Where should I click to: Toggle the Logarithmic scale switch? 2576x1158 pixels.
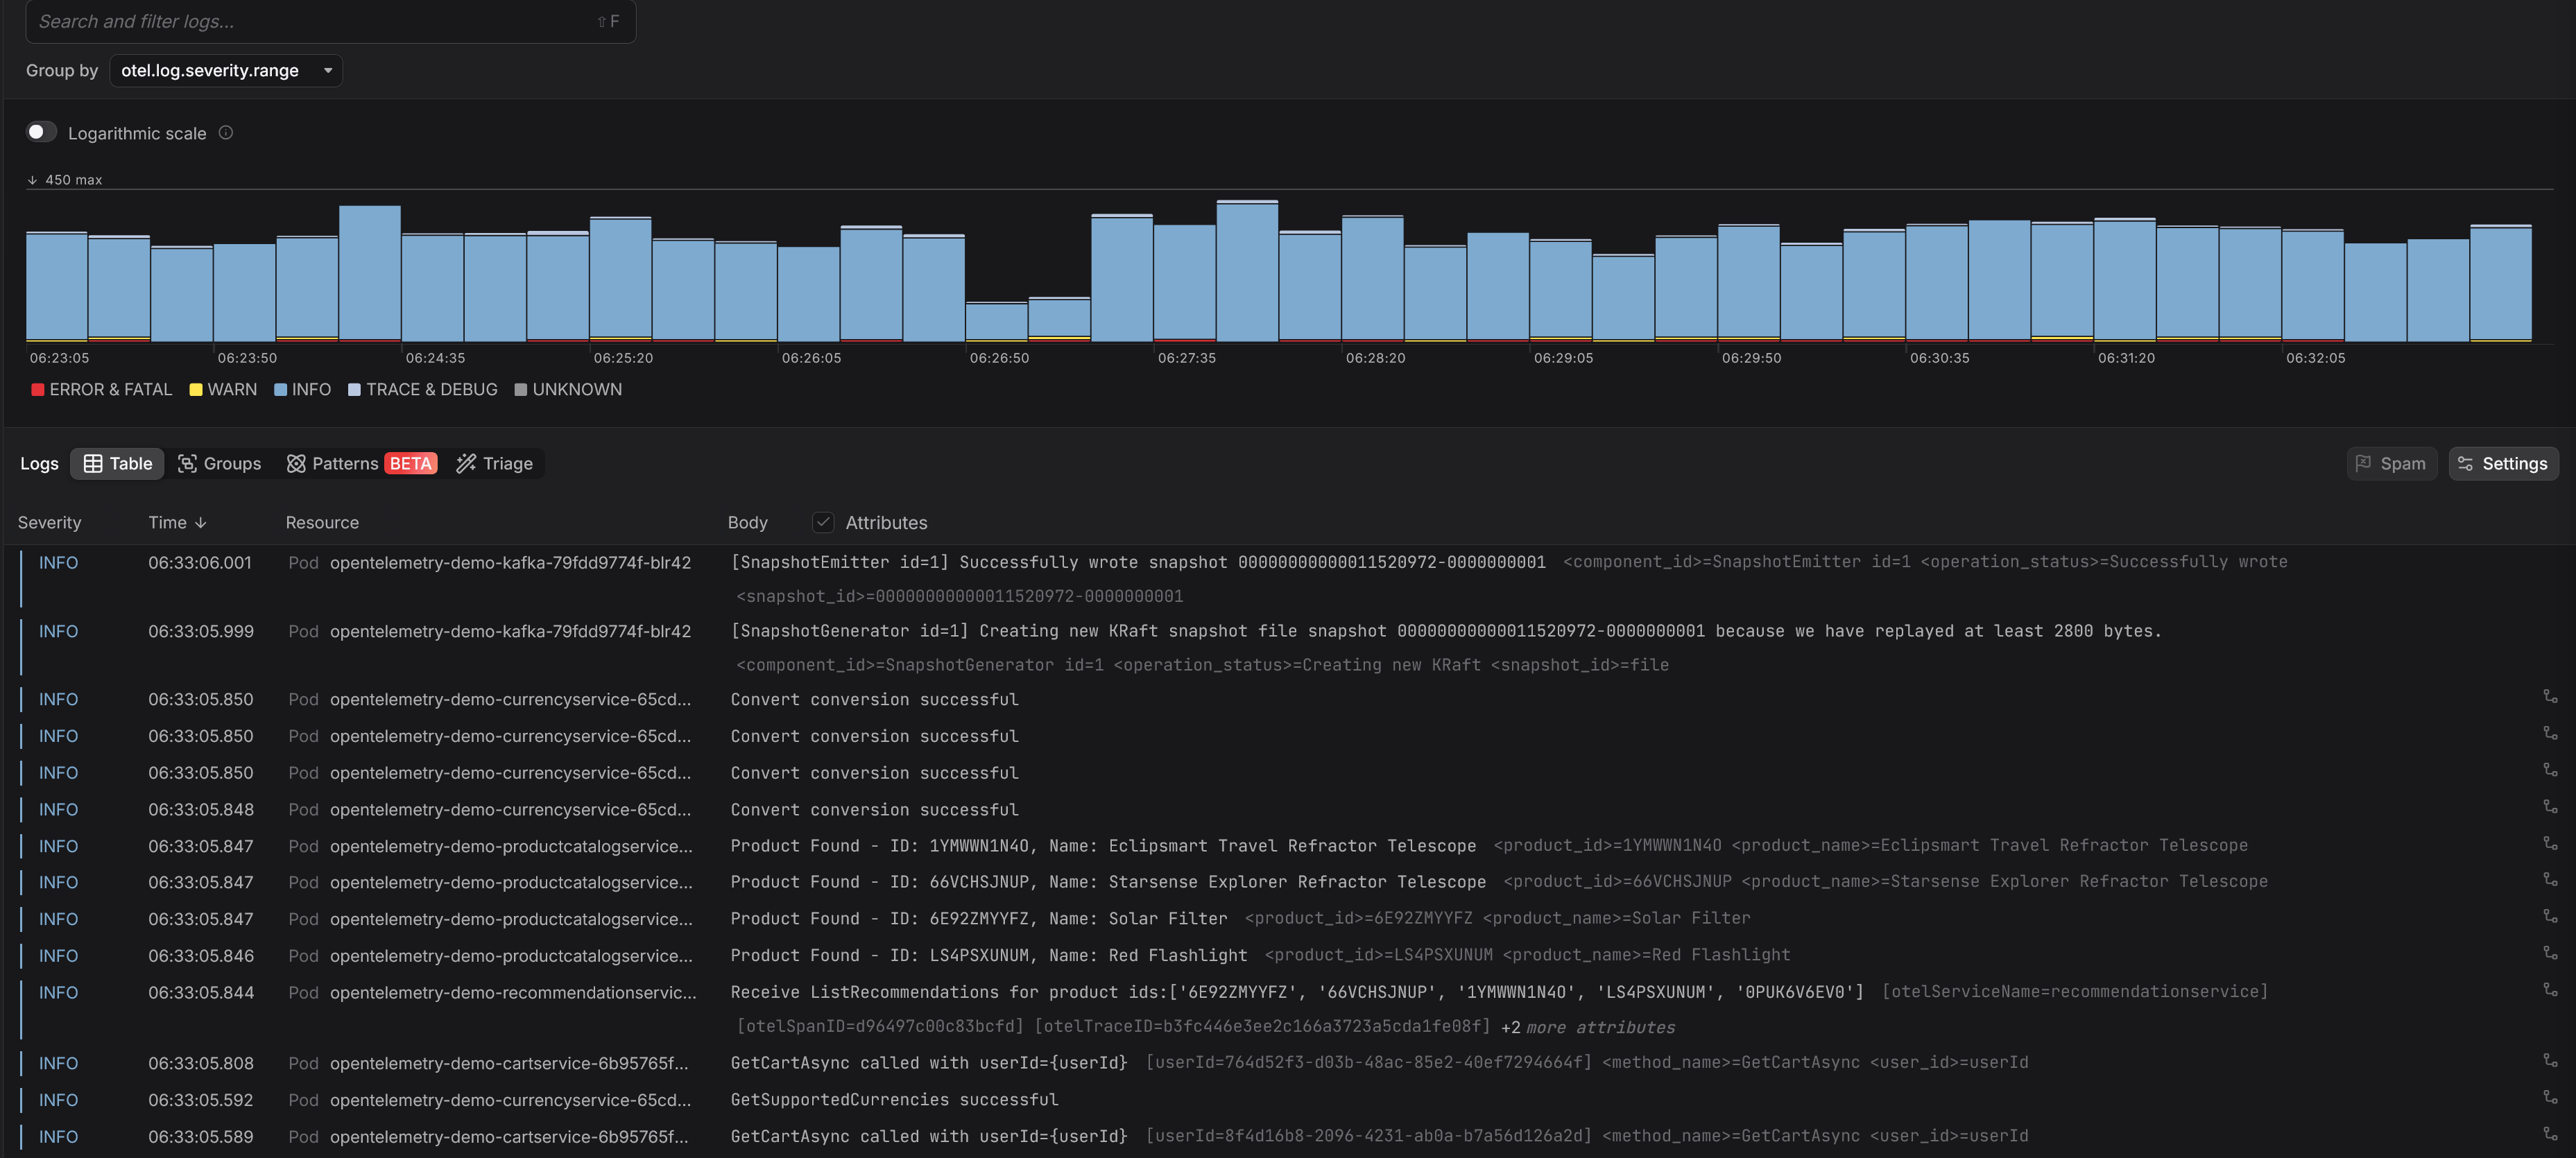41,132
